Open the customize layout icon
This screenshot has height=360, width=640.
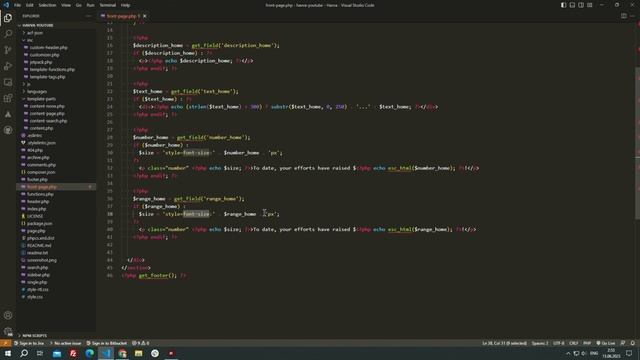(590, 5)
